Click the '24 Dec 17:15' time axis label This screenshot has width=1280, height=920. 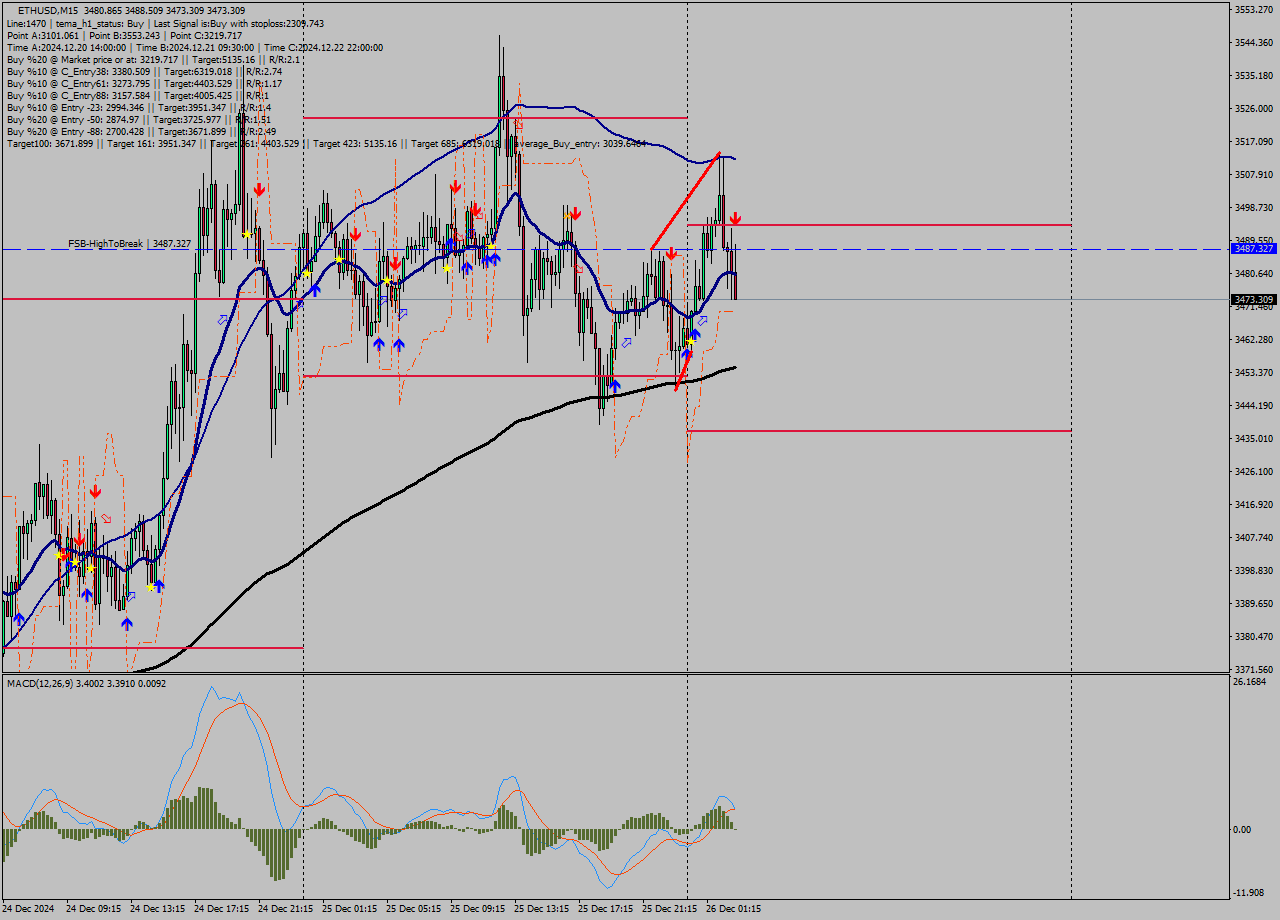coord(221,909)
